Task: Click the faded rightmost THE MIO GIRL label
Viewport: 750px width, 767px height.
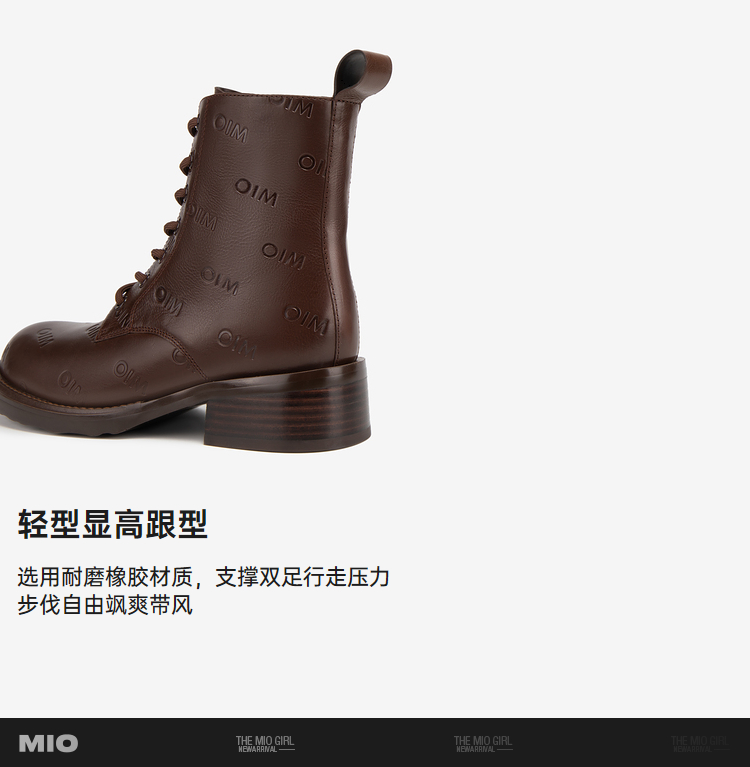Action: pyautogui.click(x=700, y=743)
